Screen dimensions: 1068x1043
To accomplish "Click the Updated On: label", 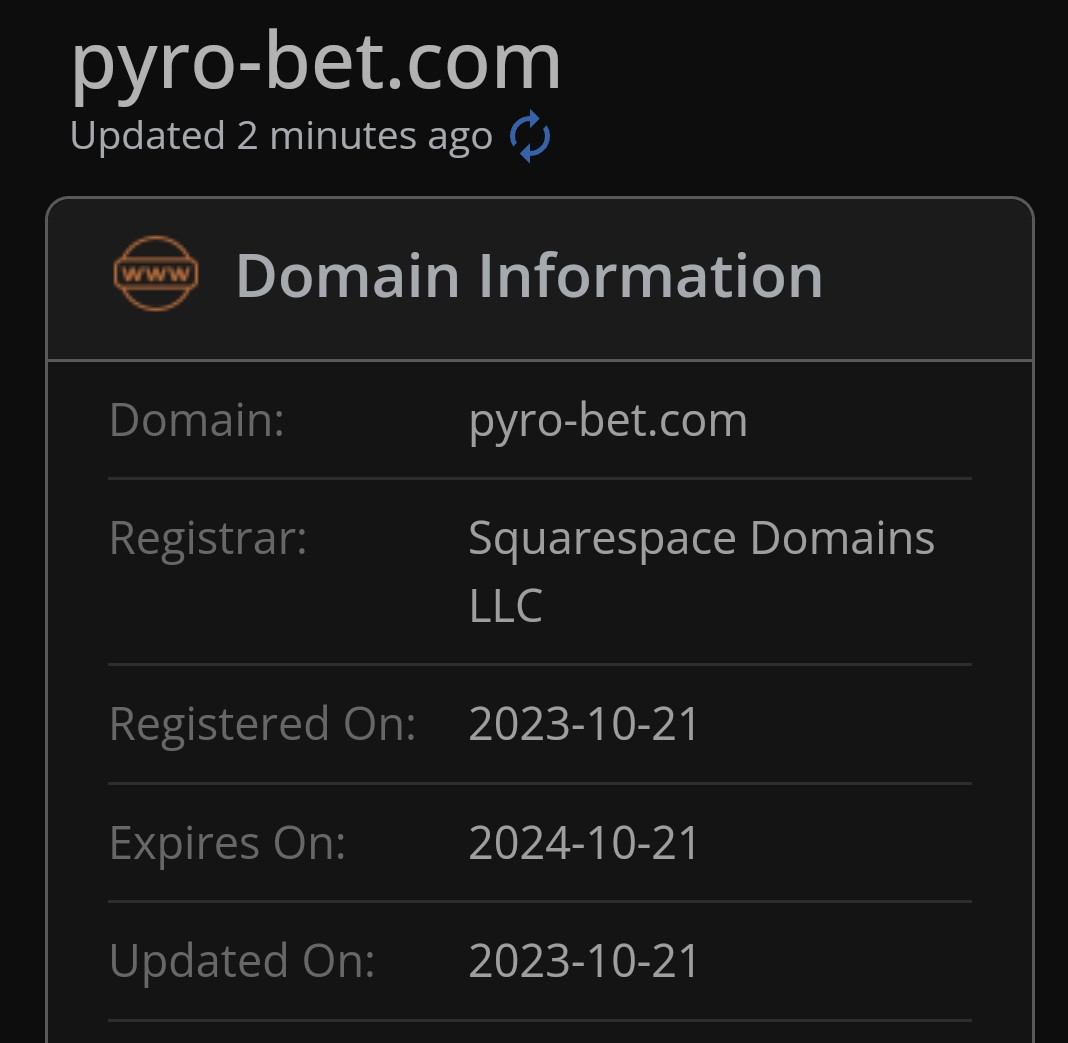I will [242, 961].
